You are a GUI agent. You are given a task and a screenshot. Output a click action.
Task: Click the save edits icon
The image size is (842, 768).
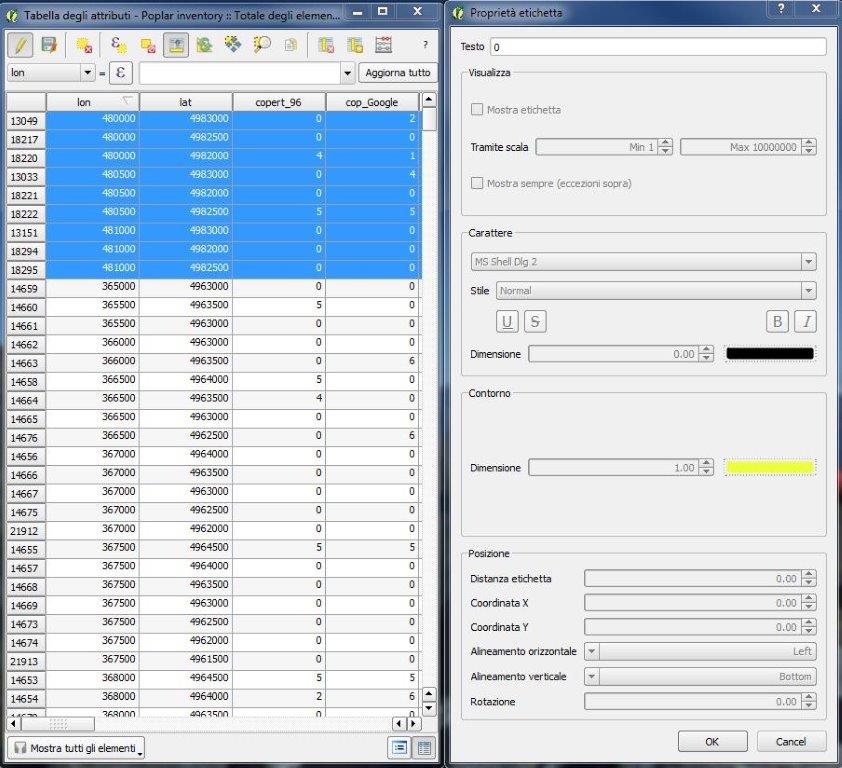[x=50, y=45]
